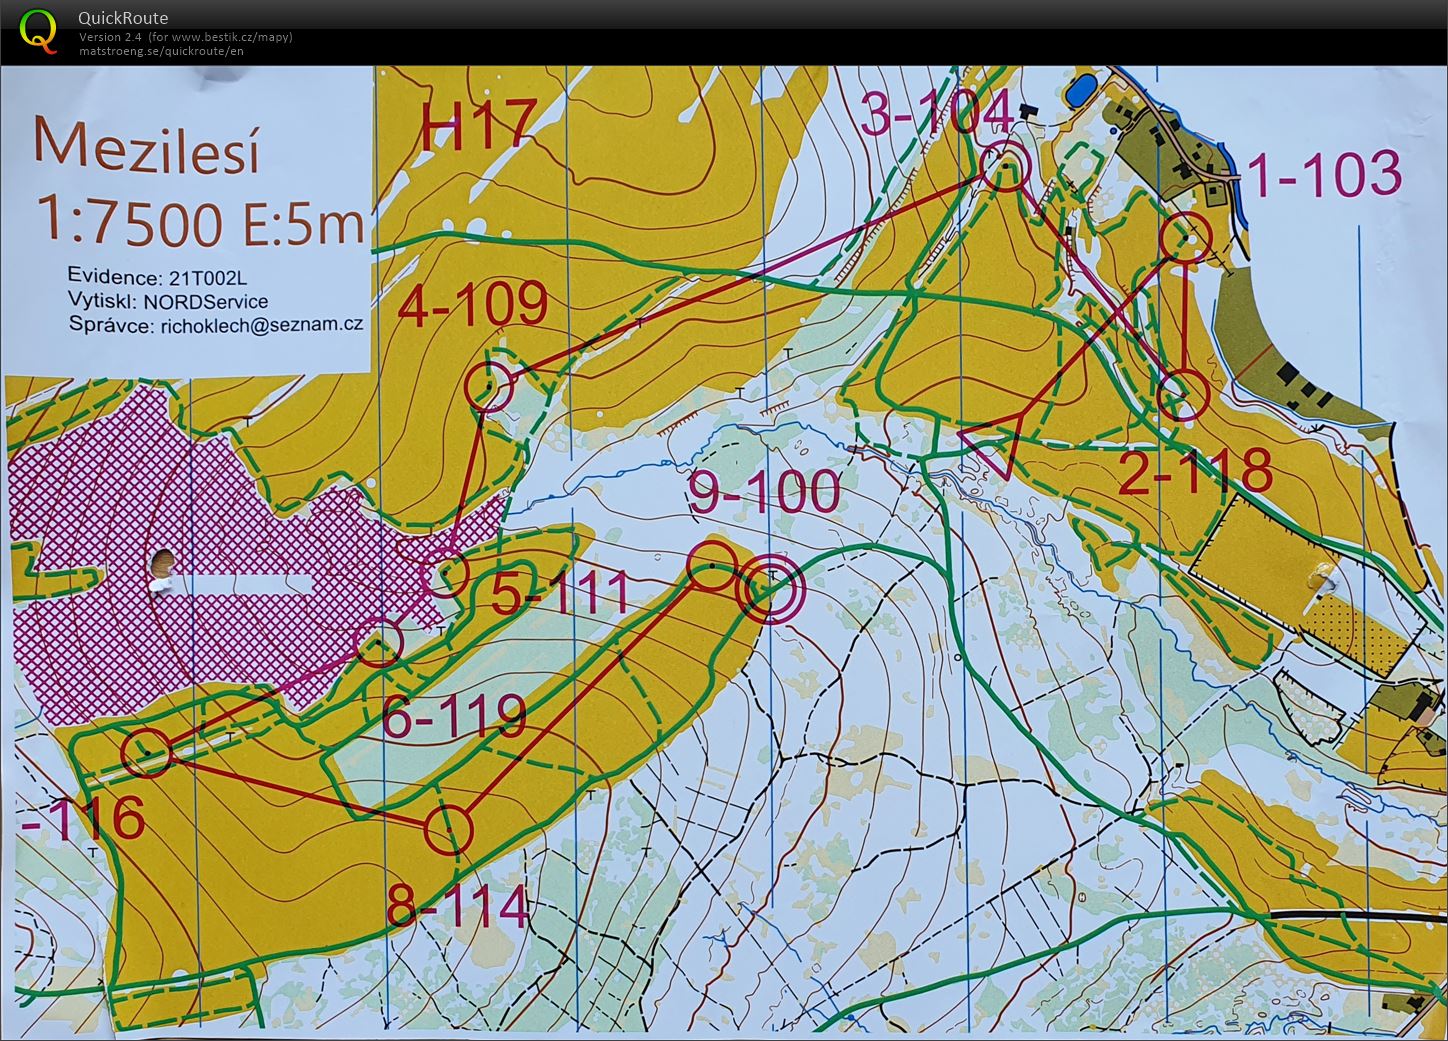Click the -116 control label
Screen dimensions: 1448x1041
(x=83, y=818)
